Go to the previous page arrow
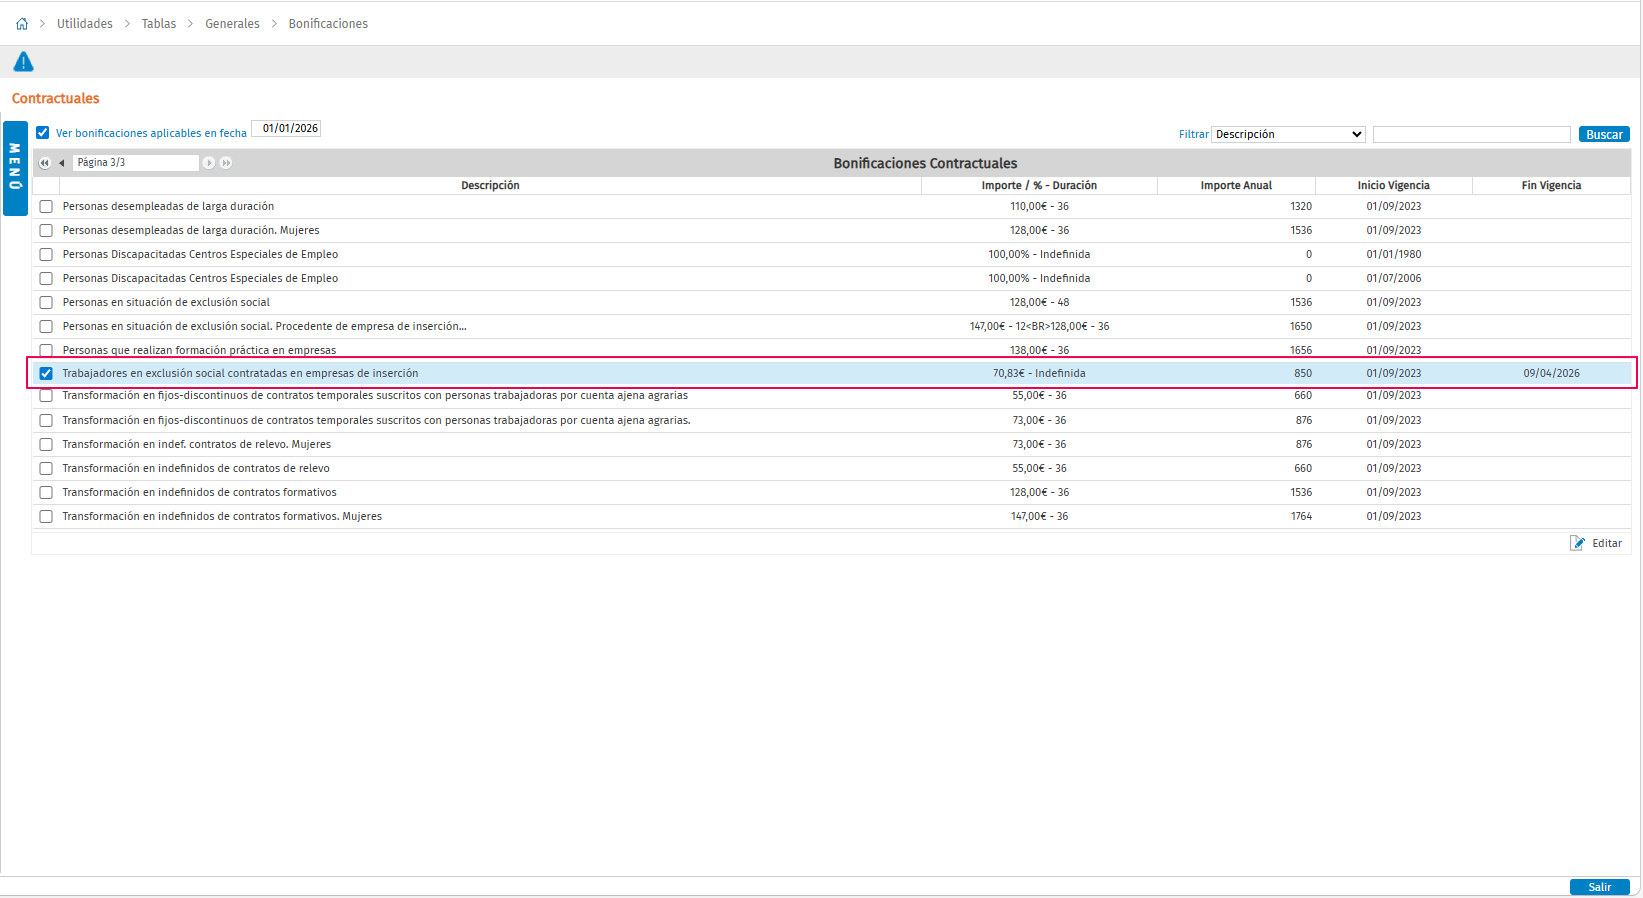The width and height of the screenshot is (1643, 898). coord(62,163)
